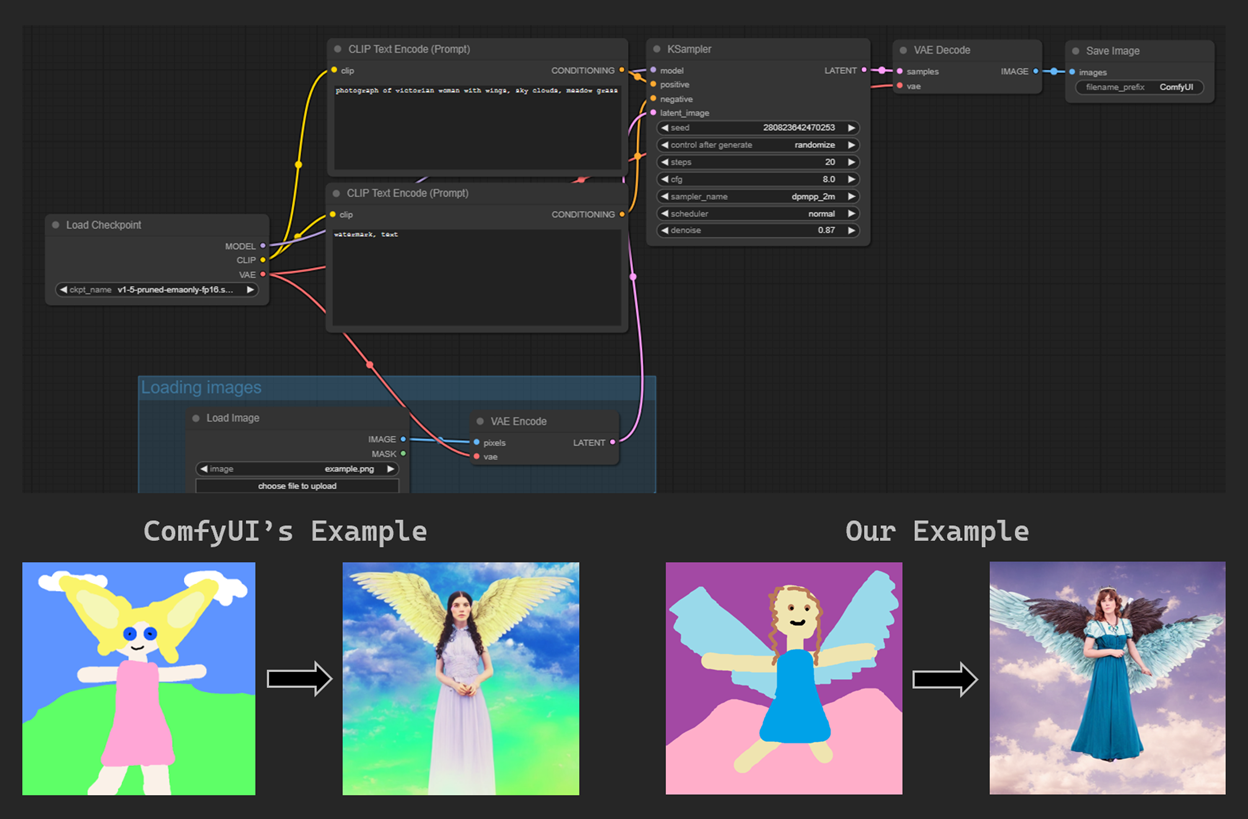1248x819 pixels.
Task: Click the IMAGE output port on Load Image
Action: click(x=403, y=439)
